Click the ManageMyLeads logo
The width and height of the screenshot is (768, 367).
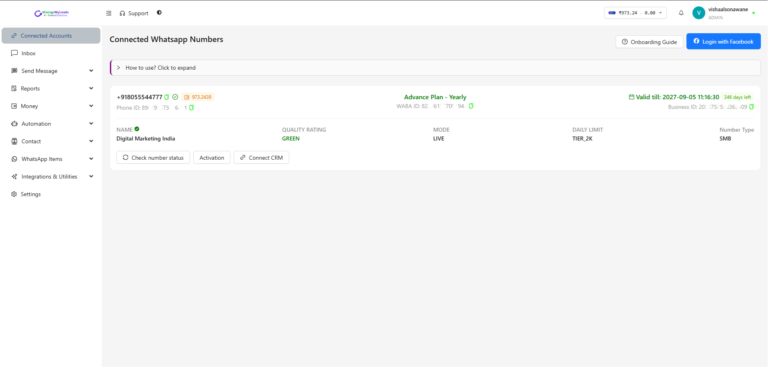pyautogui.click(x=51, y=14)
